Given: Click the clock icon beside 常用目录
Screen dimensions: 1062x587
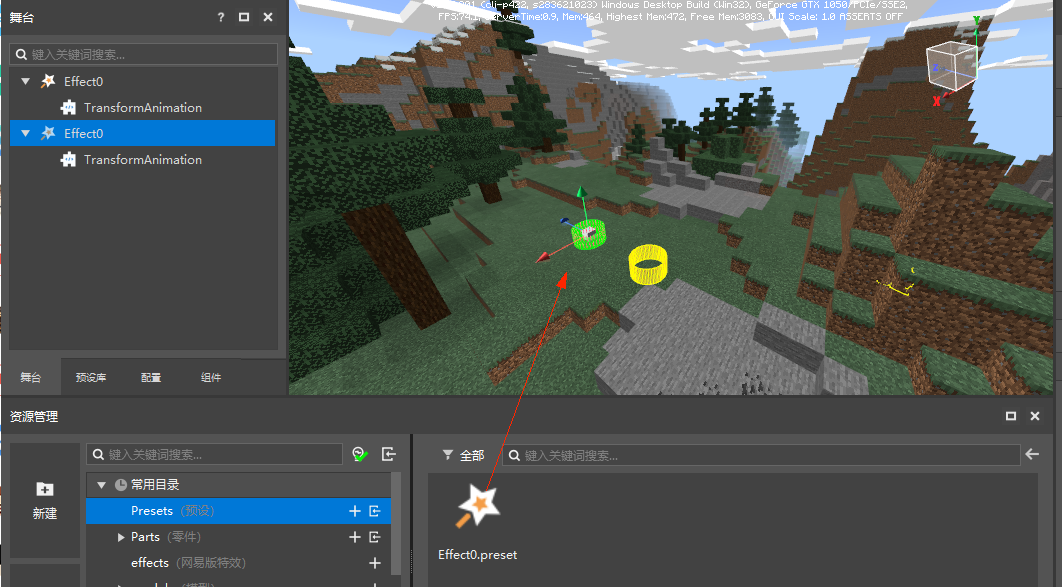Looking at the screenshot, I should pos(121,485).
